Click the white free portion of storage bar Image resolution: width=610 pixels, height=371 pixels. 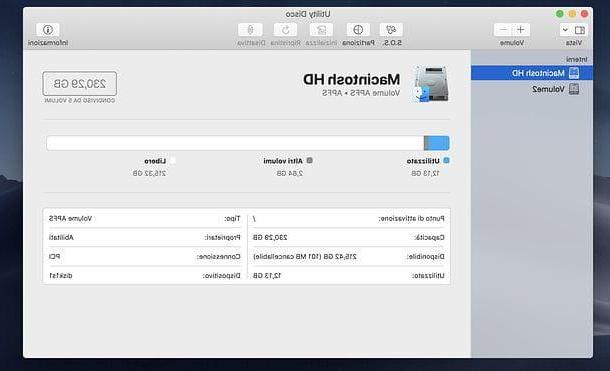point(235,143)
